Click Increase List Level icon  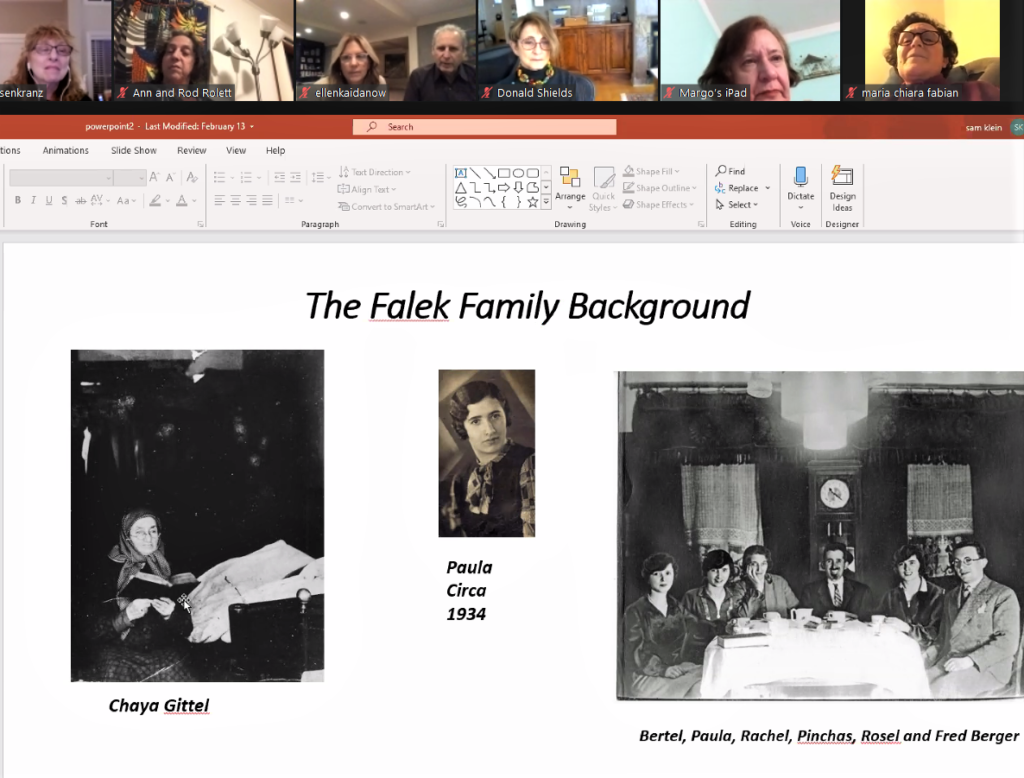coord(296,177)
